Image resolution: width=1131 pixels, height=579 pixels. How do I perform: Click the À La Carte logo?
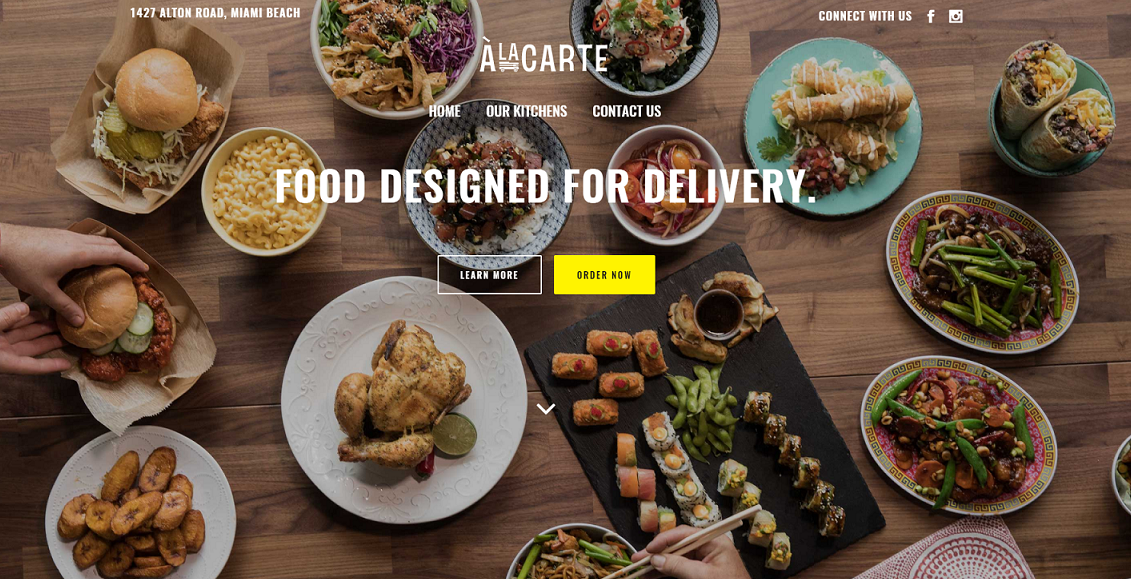tap(544, 57)
